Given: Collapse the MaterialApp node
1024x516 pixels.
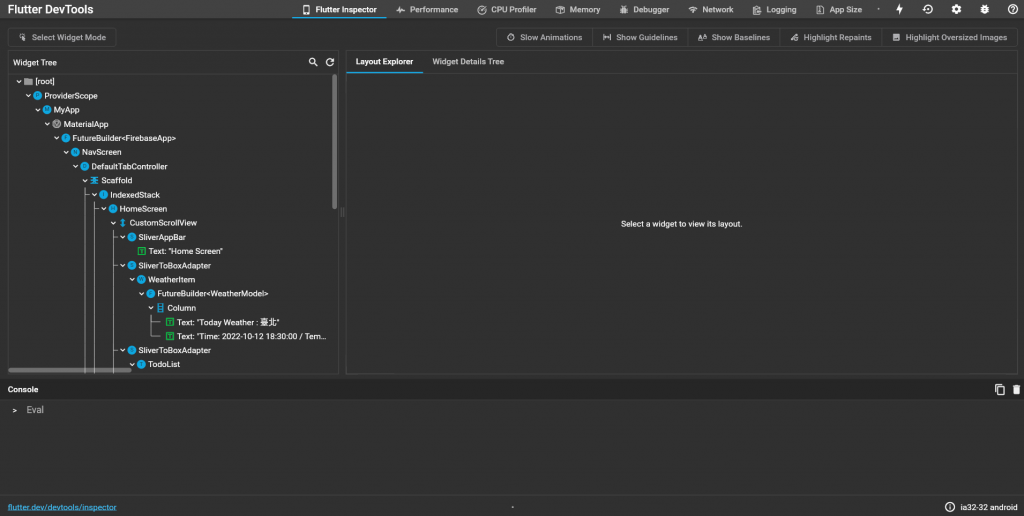Looking at the screenshot, I should [x=47, y=124].
